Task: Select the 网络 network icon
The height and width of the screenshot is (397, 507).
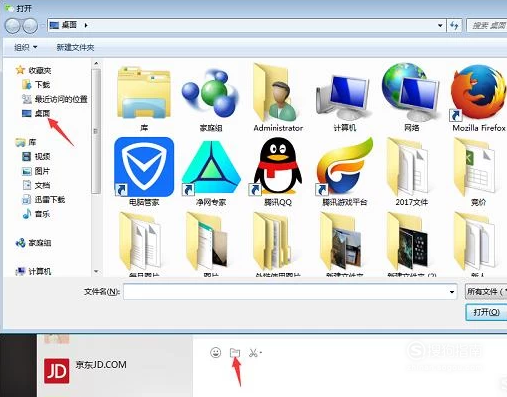Action: [x=411, y=92]
